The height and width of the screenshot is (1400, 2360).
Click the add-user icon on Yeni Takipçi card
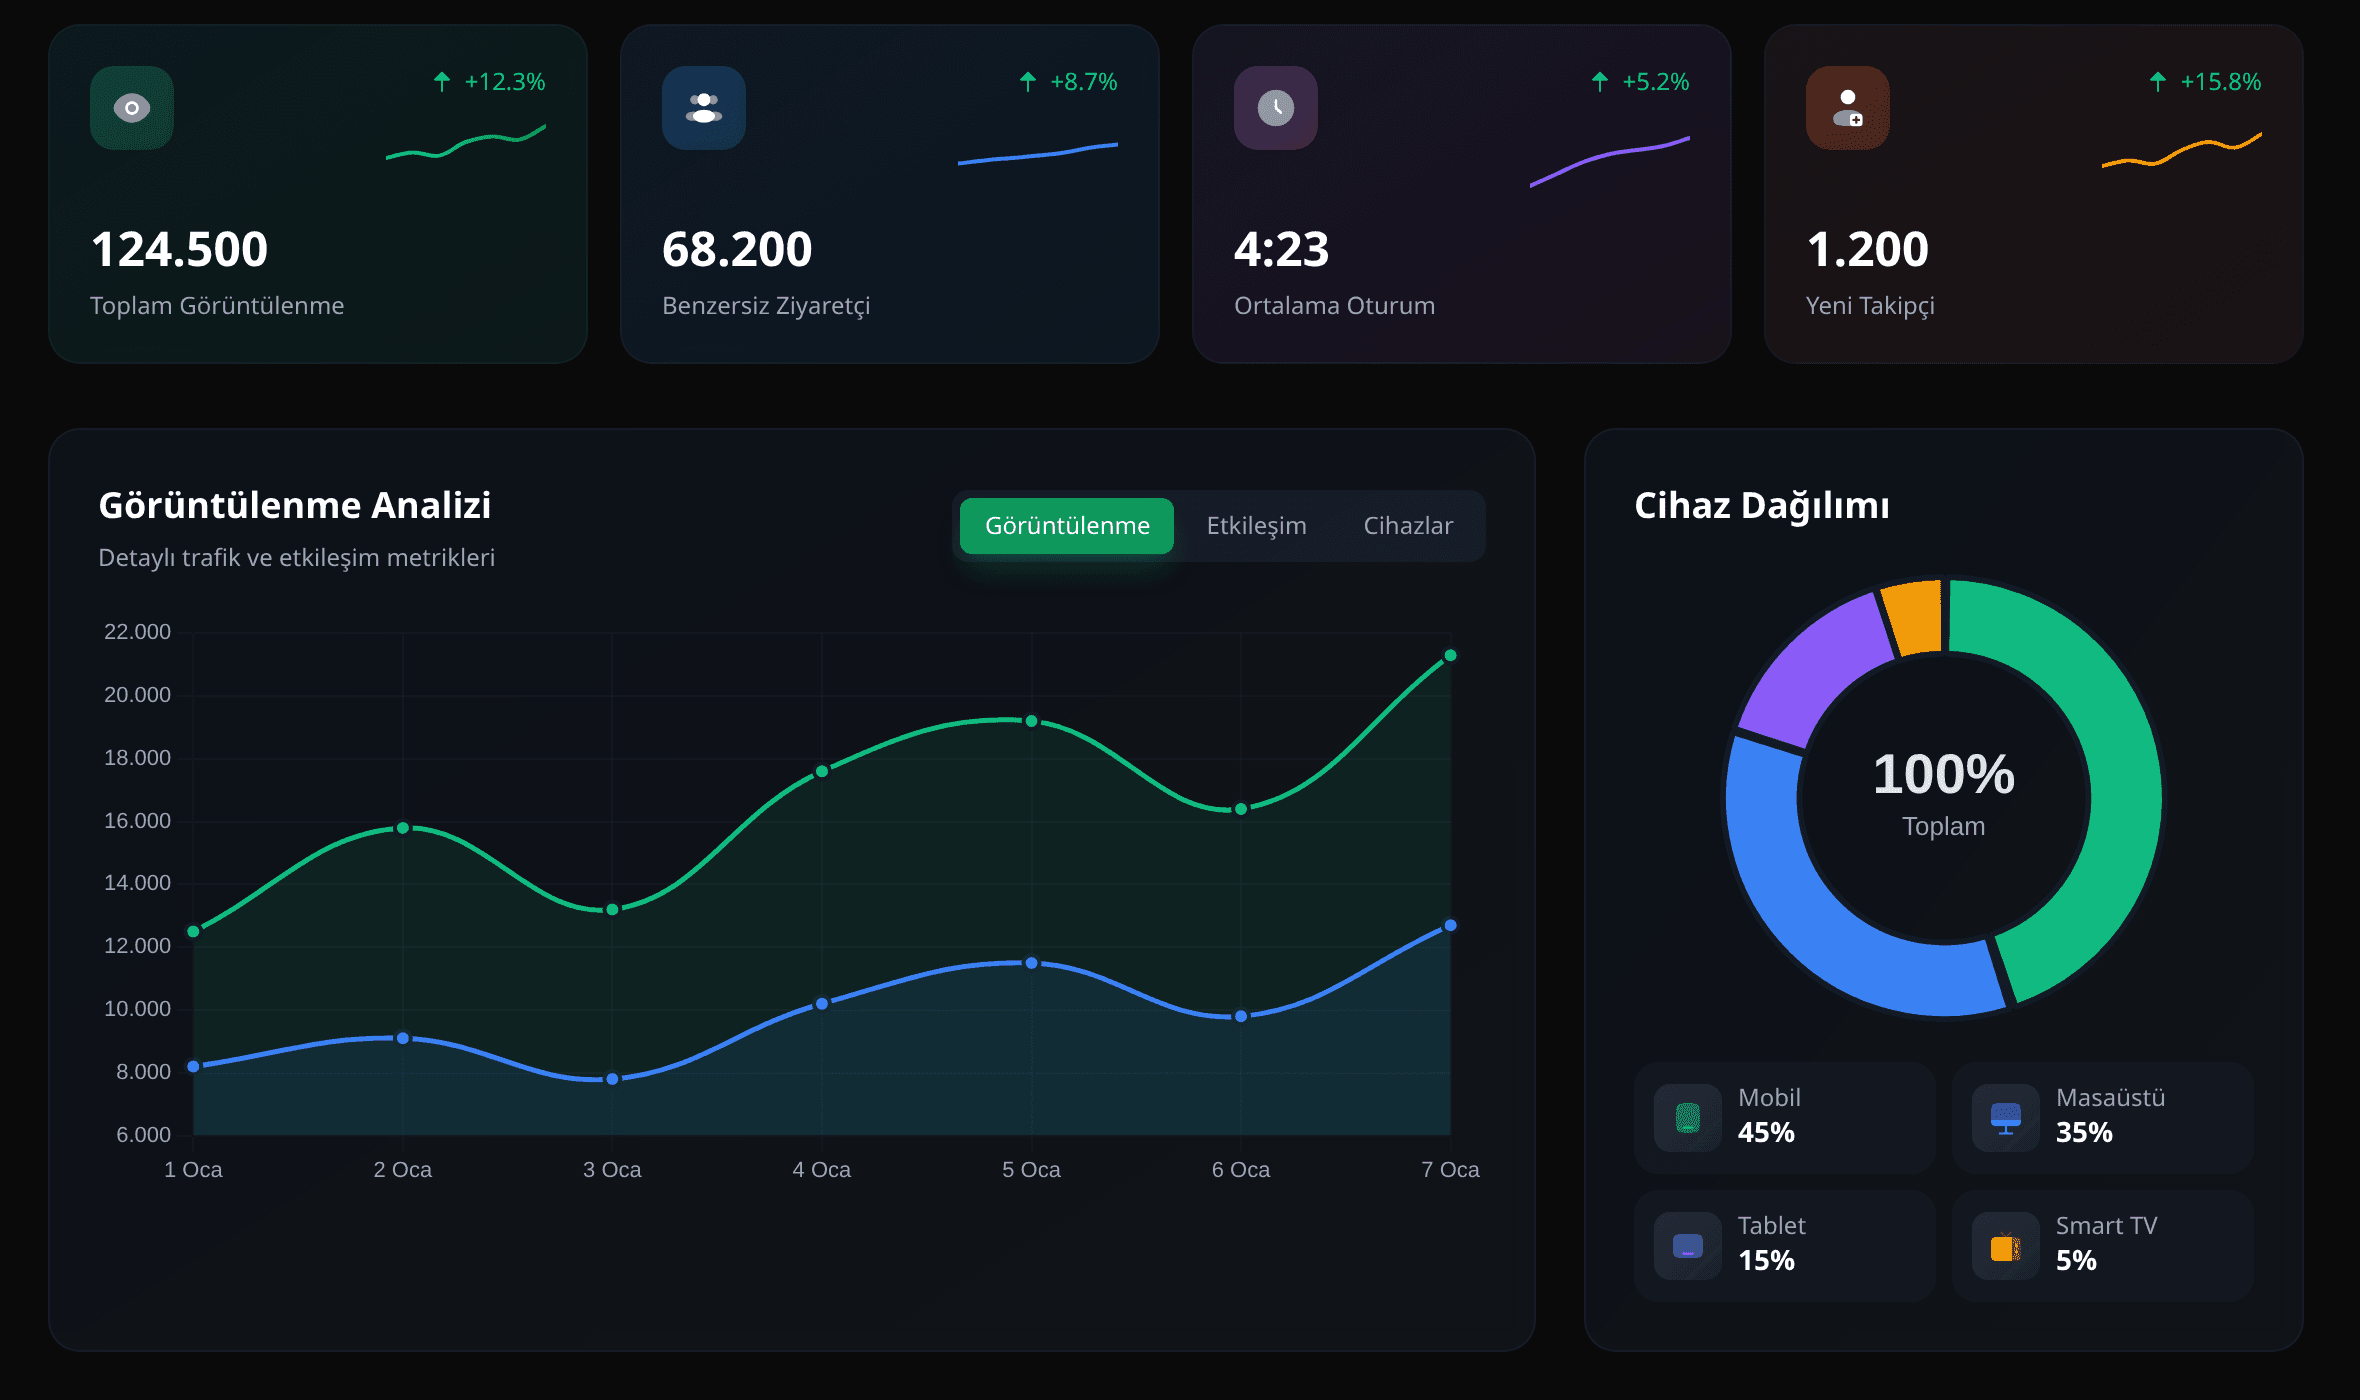tap(1848, 108)
